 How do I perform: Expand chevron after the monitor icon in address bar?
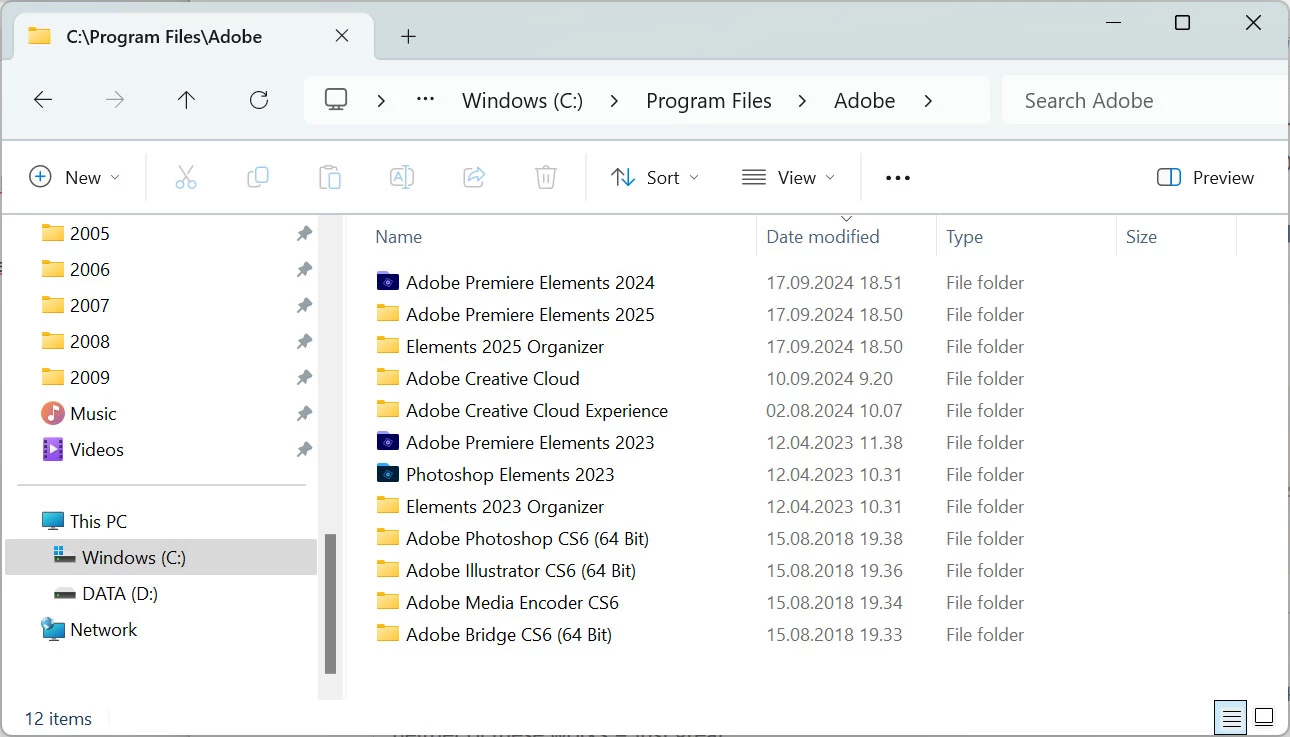pyautogui.click(x=381, y=100)
